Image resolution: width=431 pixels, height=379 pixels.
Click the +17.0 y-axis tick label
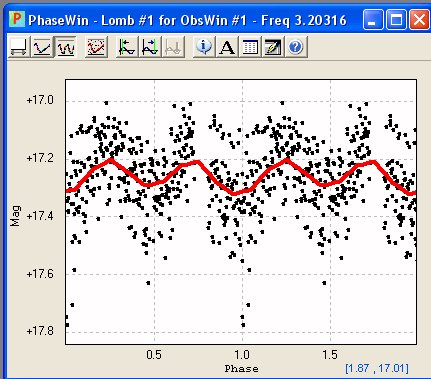(40, 100)
